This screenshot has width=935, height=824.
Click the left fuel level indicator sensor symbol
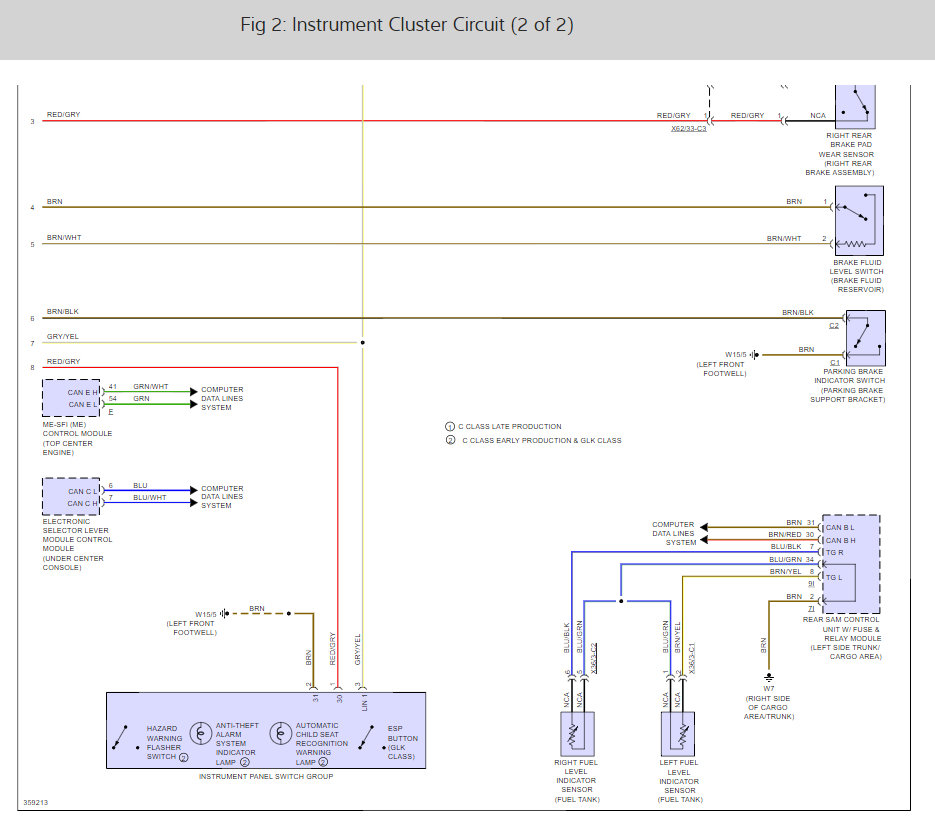[678, 734]
